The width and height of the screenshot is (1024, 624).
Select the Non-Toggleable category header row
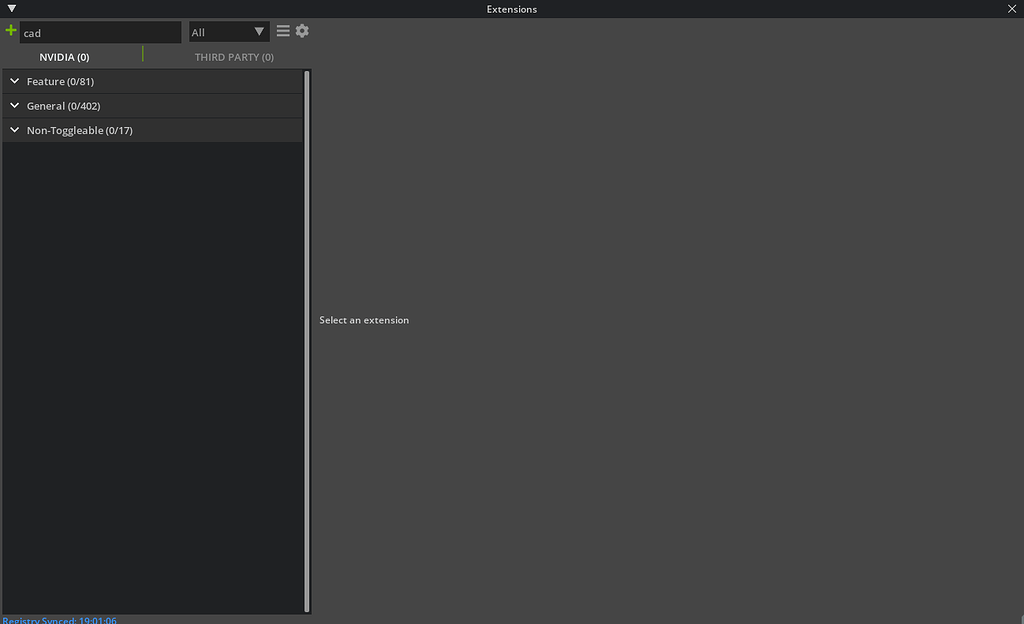(x=150, y=130)
